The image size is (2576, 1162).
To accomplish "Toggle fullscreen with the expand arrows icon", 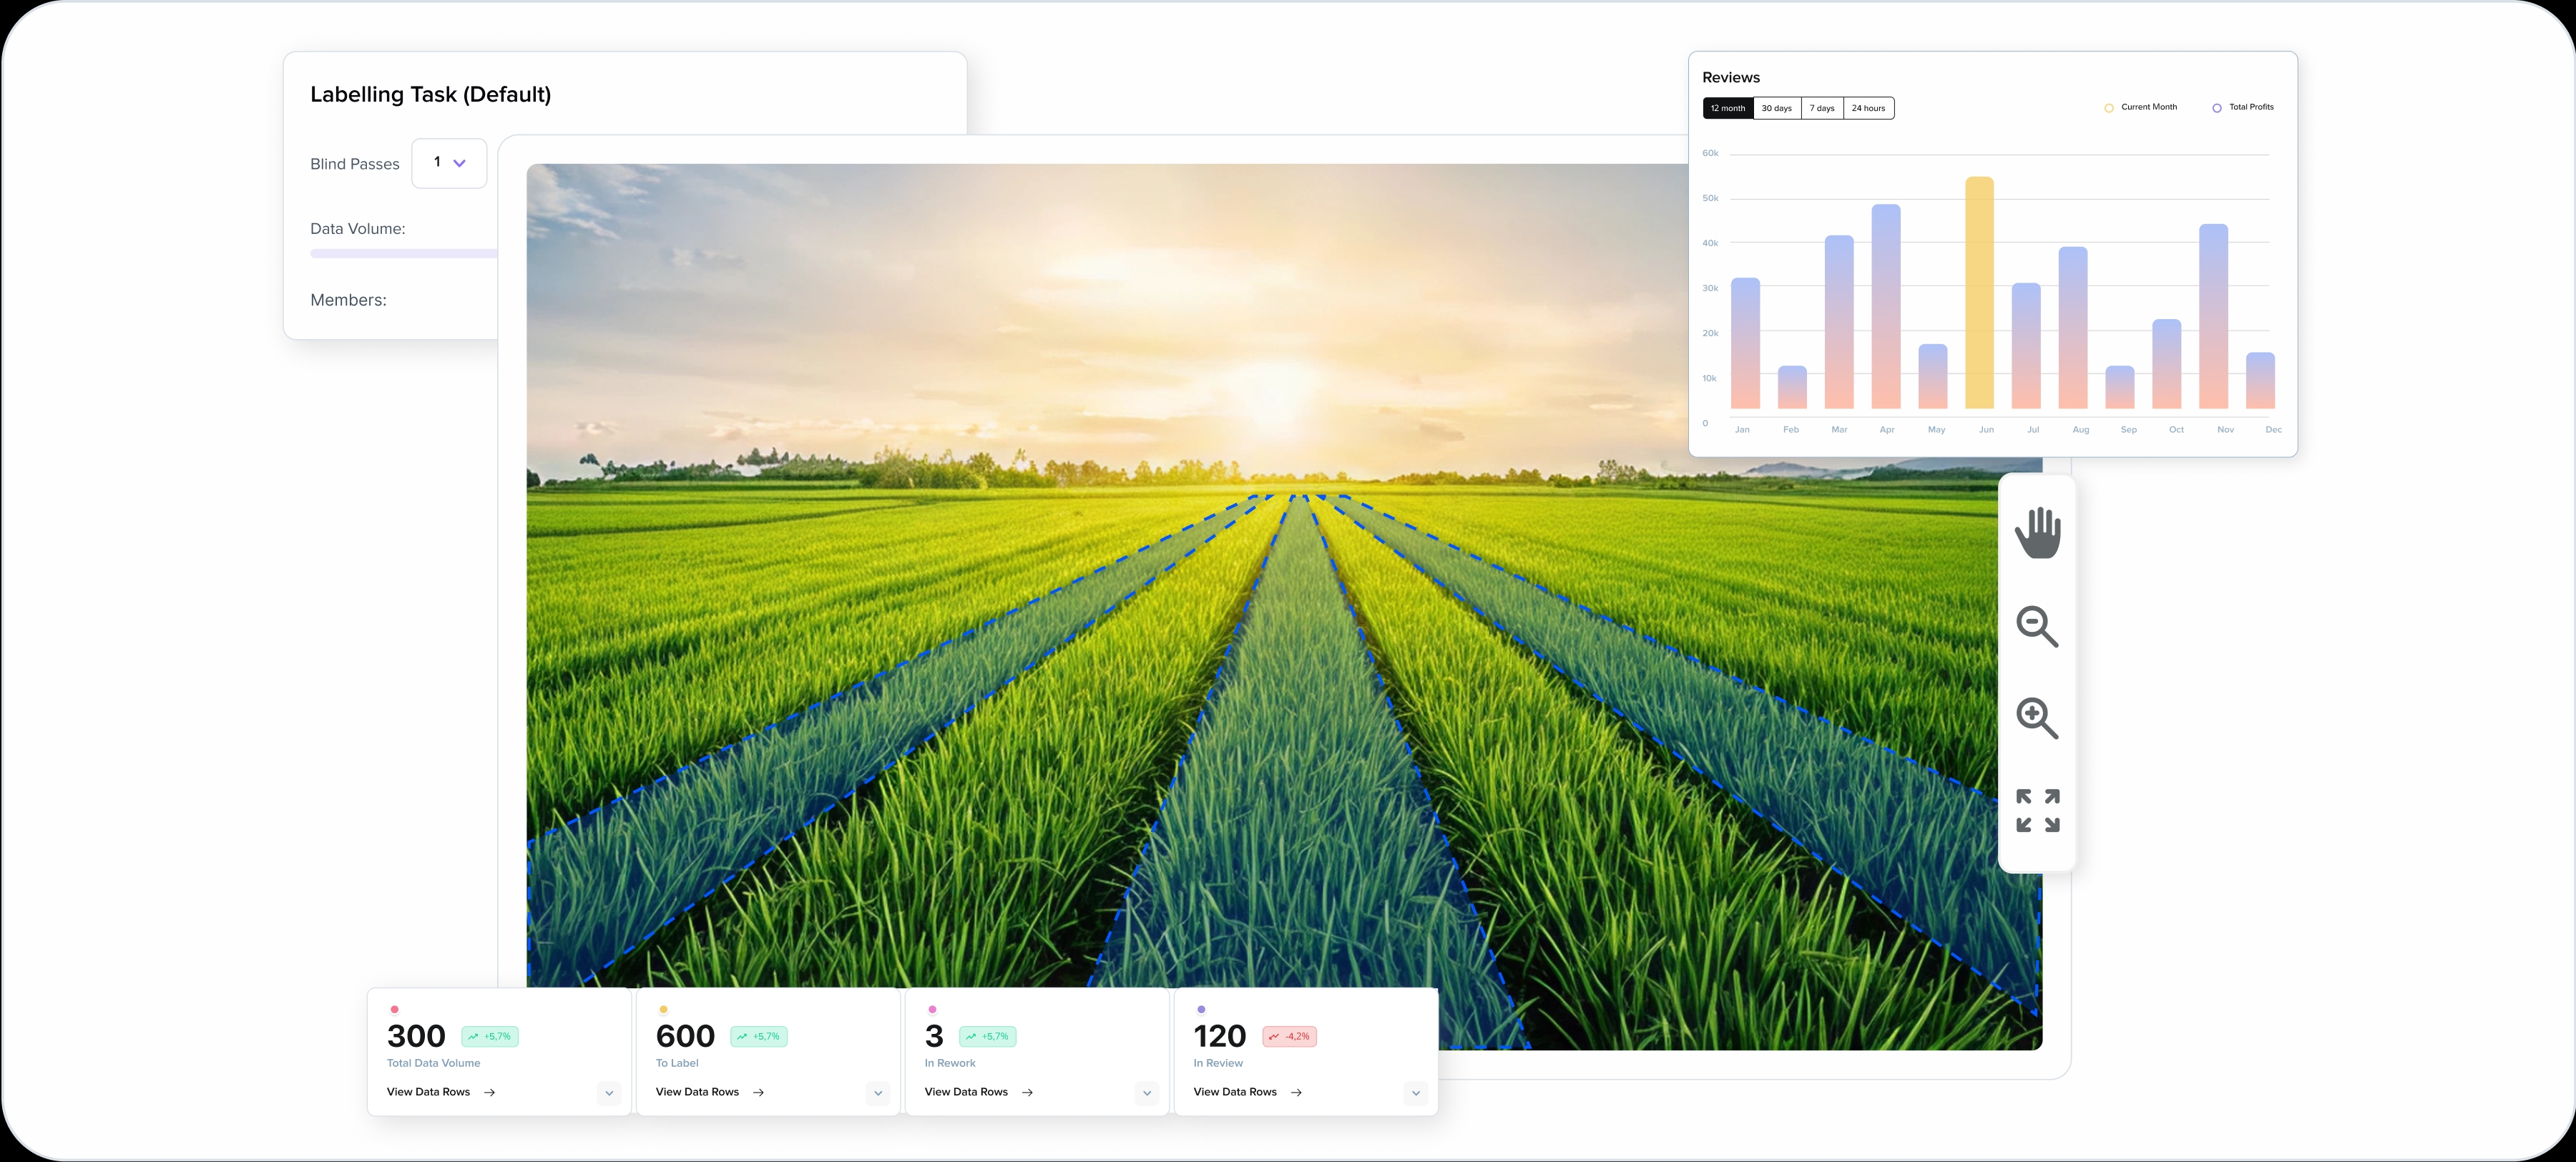I will point(2037,810).
